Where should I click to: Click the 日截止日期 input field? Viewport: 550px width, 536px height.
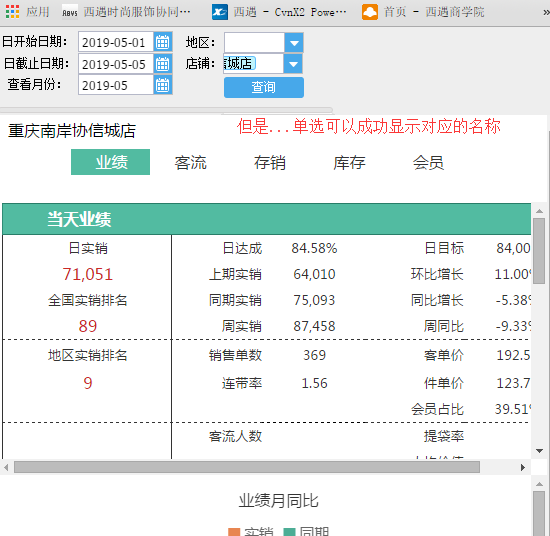[116, 64]
